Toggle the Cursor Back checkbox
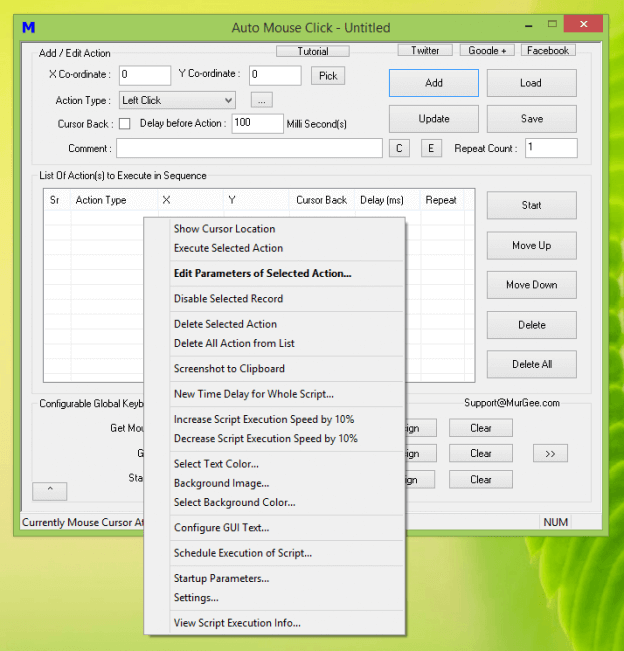624x651 pixels. 125,124
